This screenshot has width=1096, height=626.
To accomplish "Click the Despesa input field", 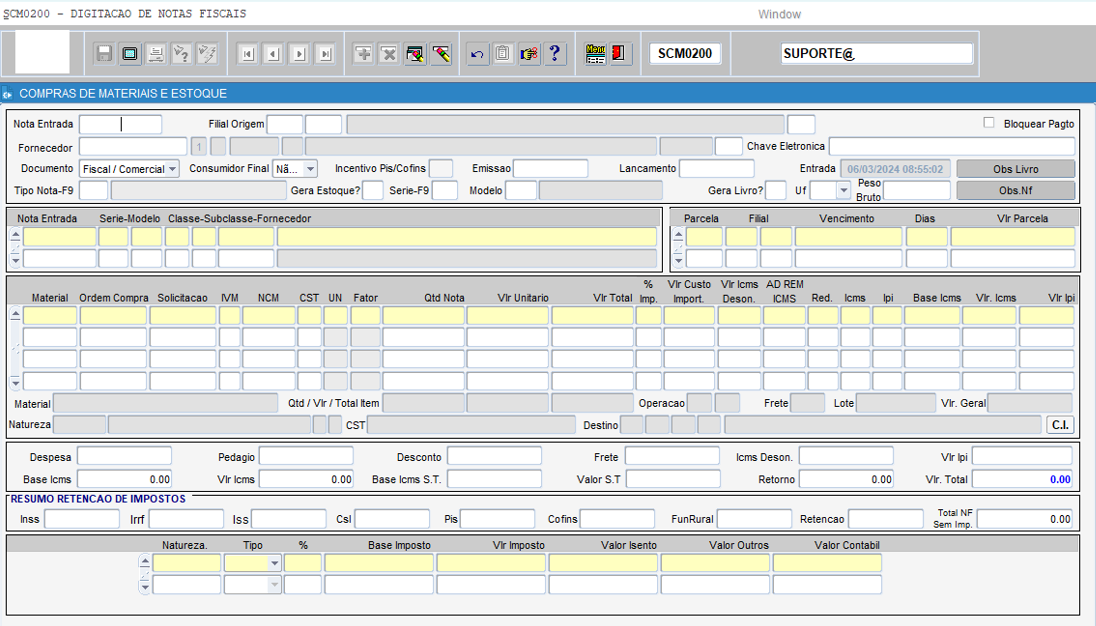I will click(124, 457).
